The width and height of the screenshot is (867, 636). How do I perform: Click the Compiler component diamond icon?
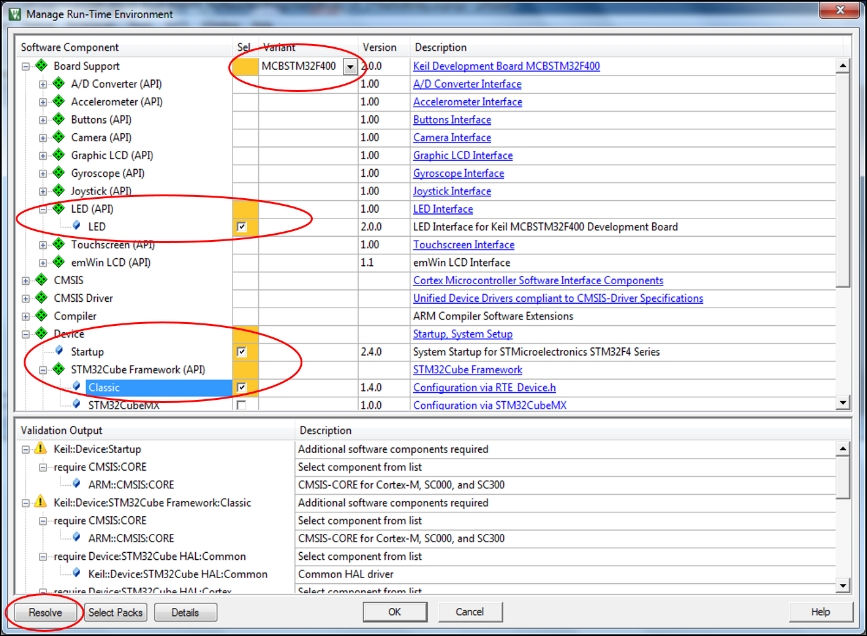[41, 316]
